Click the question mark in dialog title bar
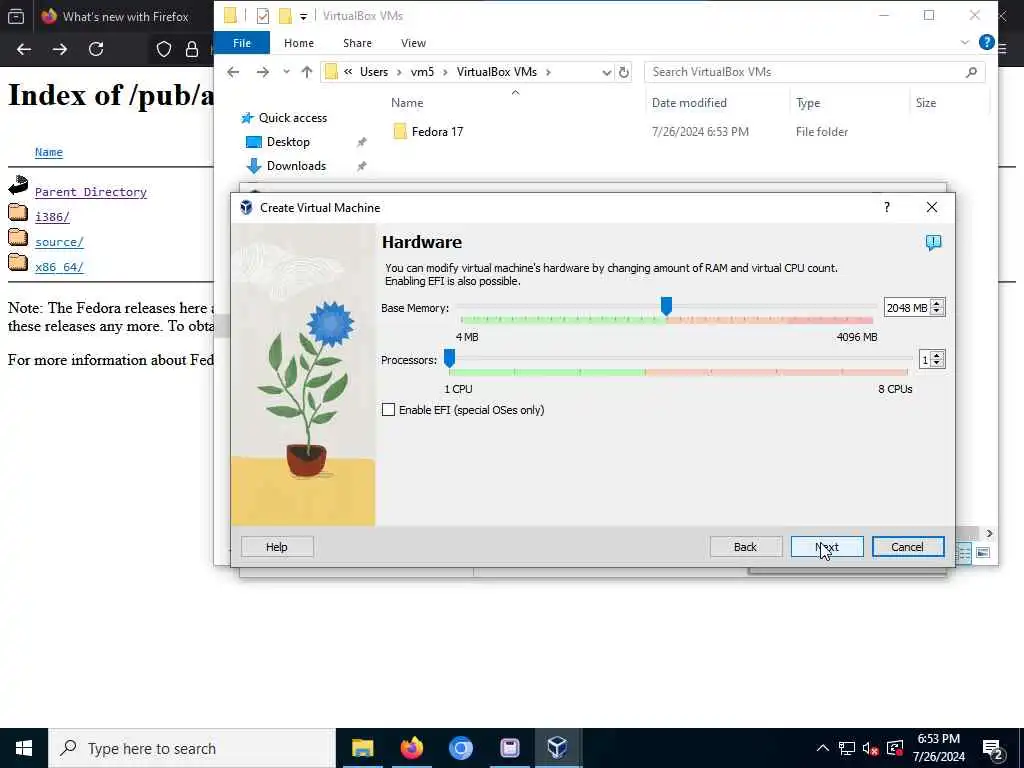 tap(886, 207)
